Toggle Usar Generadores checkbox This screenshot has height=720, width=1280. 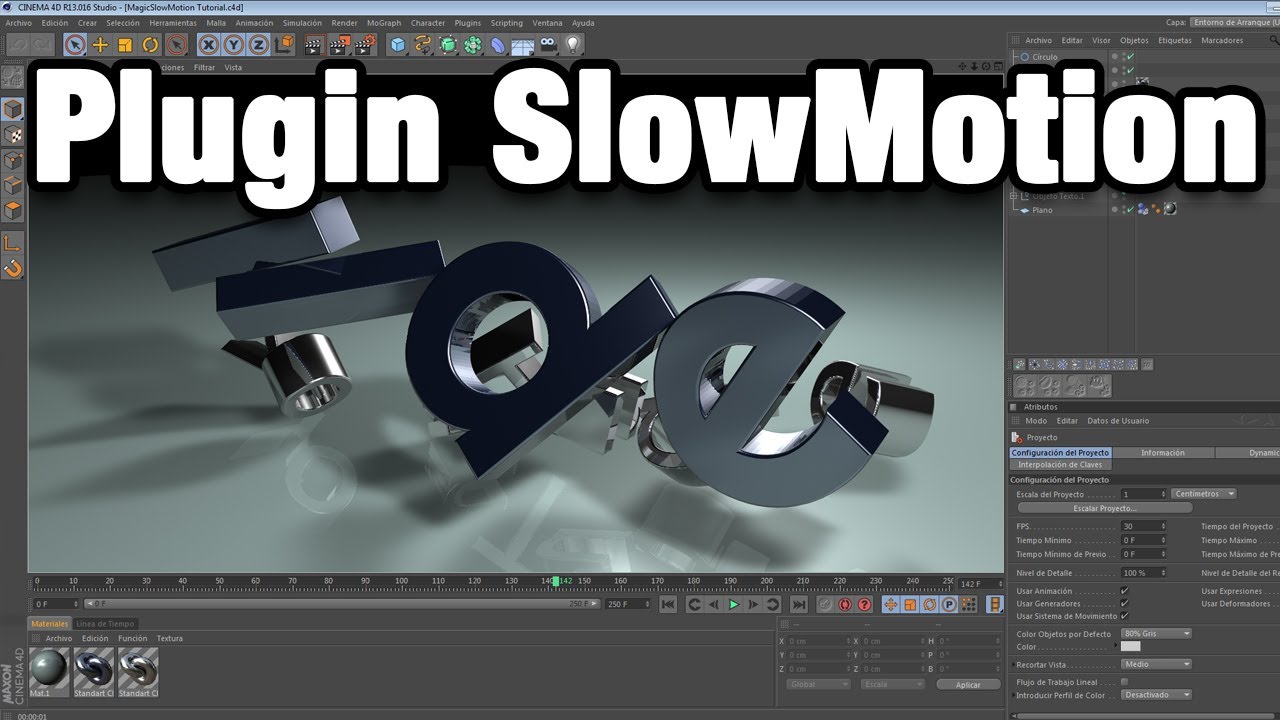[x=1125, y=603]
